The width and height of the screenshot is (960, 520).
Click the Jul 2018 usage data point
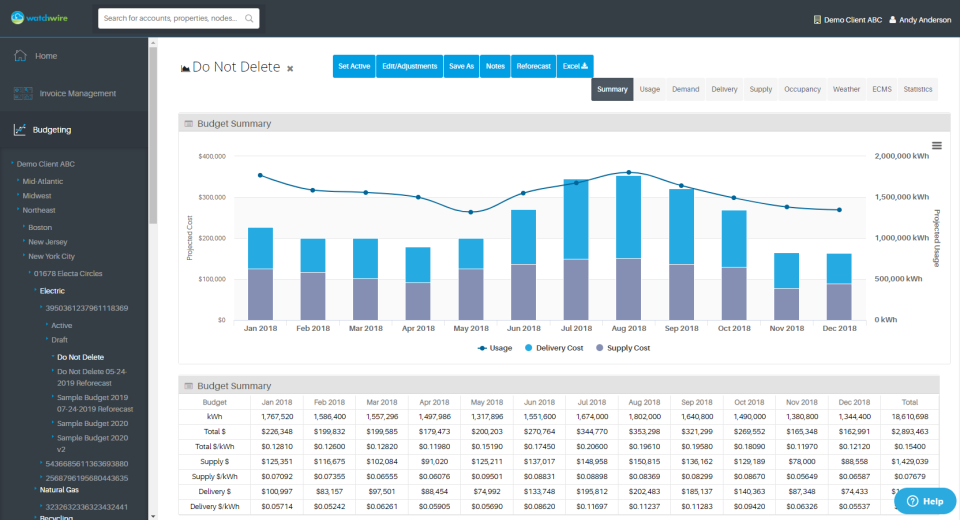(576, 183)
